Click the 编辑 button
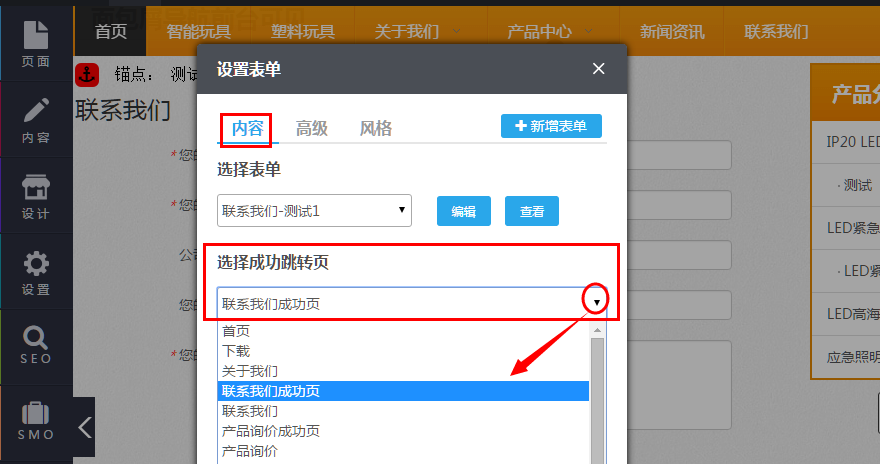 coord(463,211)
